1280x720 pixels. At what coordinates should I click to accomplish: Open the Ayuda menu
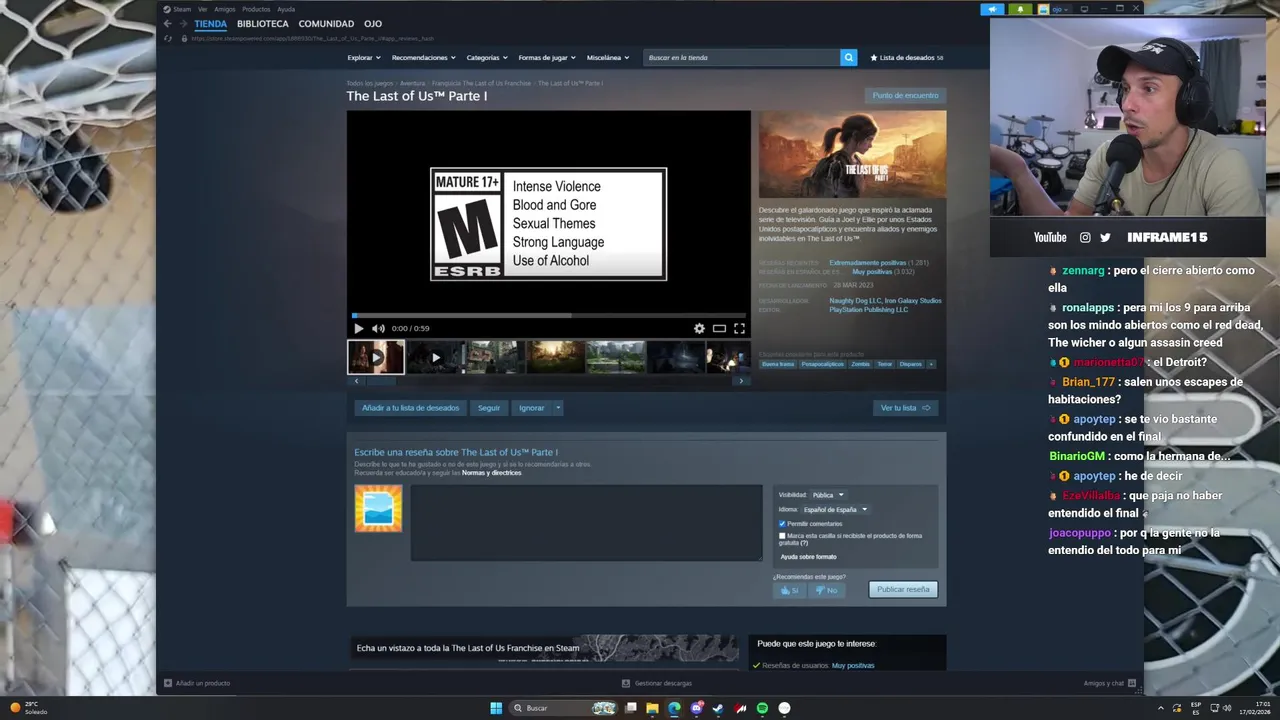286,9
